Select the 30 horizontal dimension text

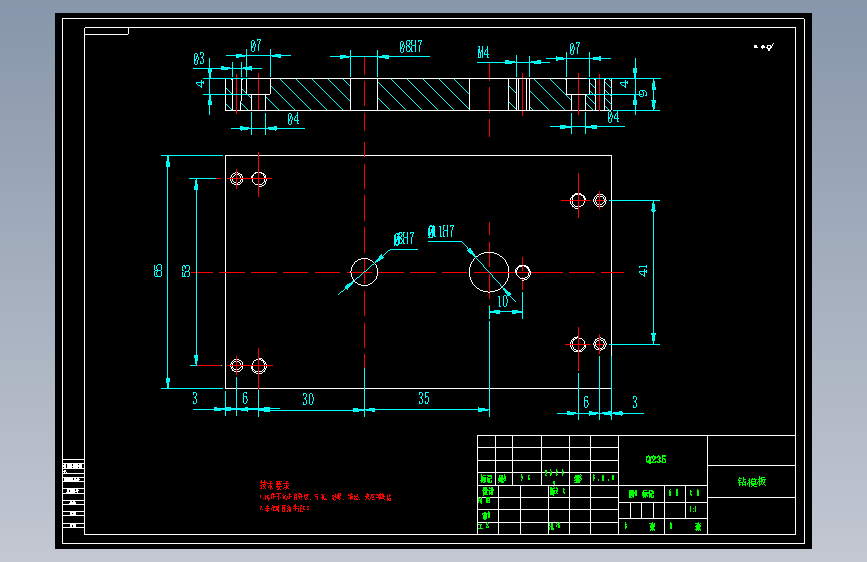pyautogui.click(x=308, y=399)
